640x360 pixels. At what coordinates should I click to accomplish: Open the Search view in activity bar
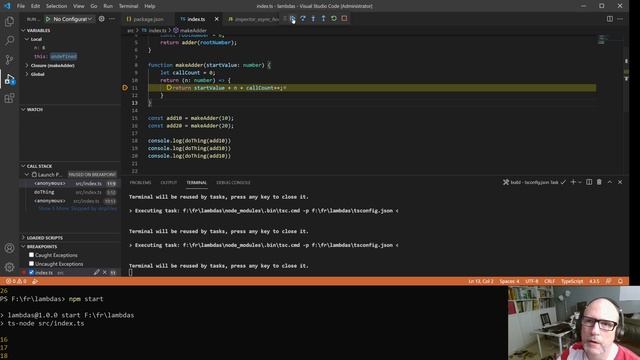(9, 40)
